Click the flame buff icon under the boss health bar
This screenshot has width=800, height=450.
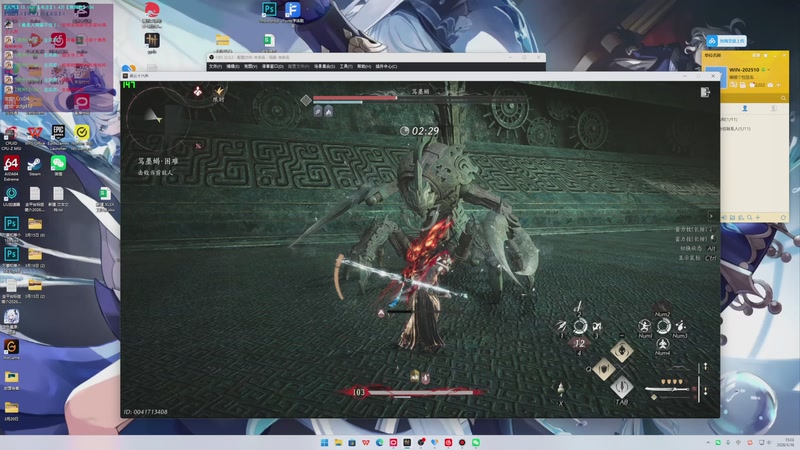coord(329,111)
